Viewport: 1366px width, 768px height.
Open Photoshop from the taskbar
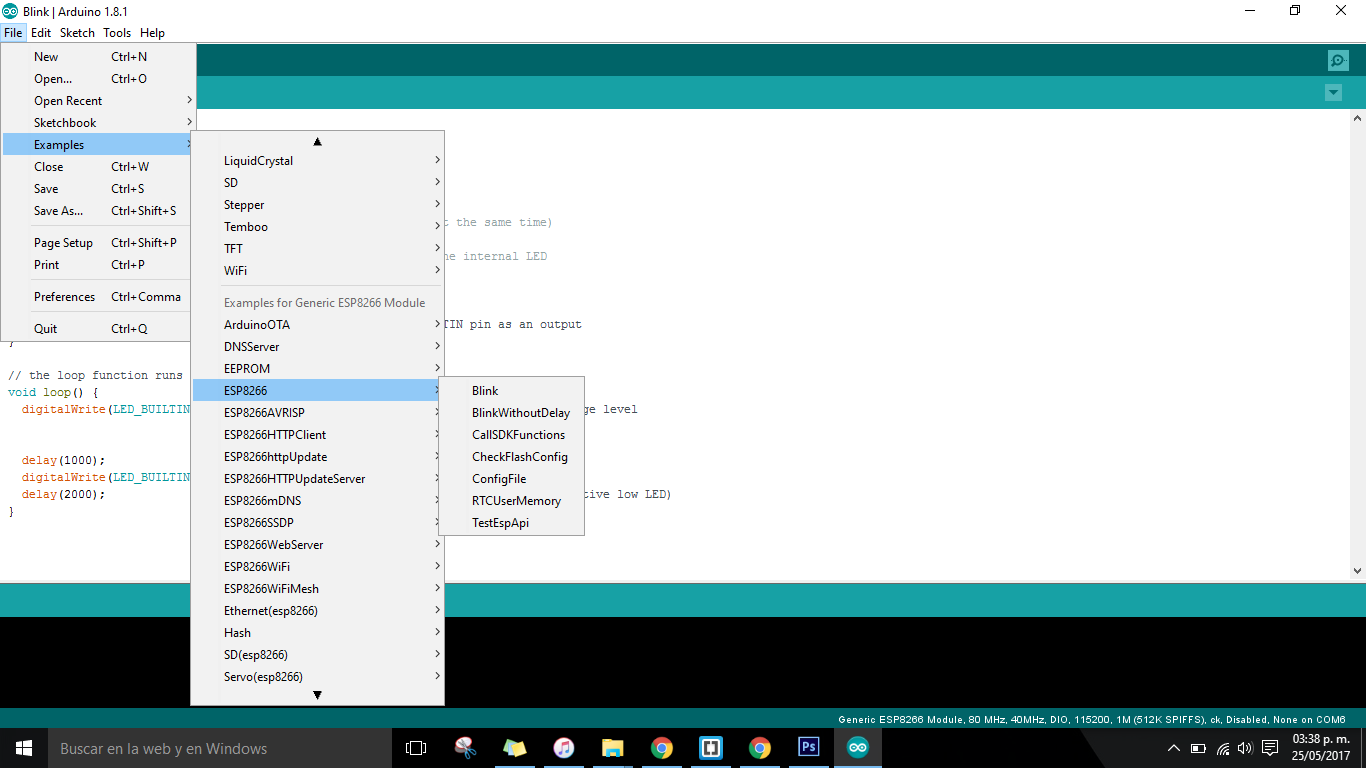[808, 747]
